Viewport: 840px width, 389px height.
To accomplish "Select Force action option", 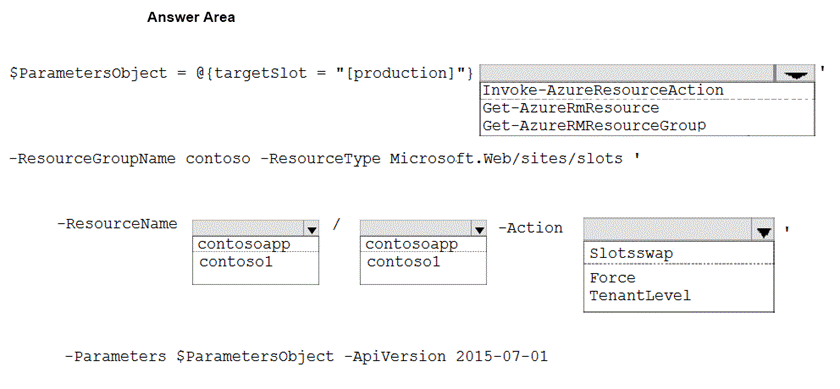I will click(613, 278).
